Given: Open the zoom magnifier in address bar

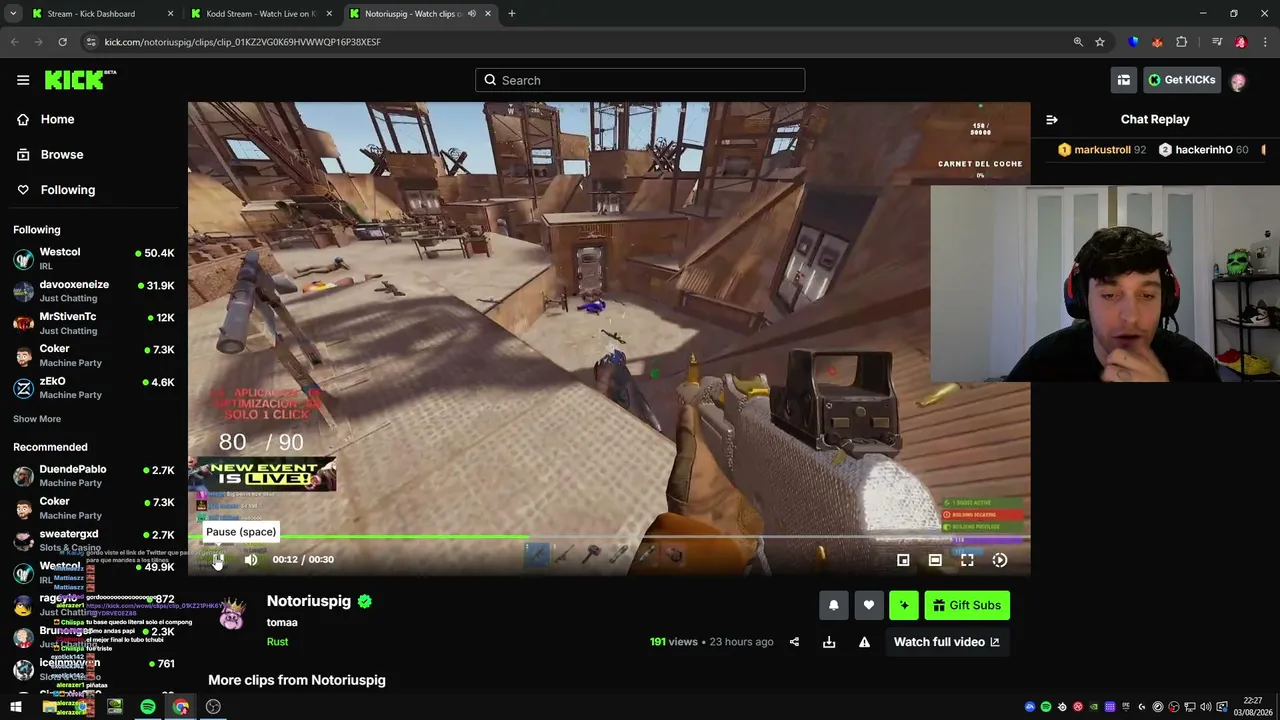Looking at the screenshot, I should tap(1078, 42).
